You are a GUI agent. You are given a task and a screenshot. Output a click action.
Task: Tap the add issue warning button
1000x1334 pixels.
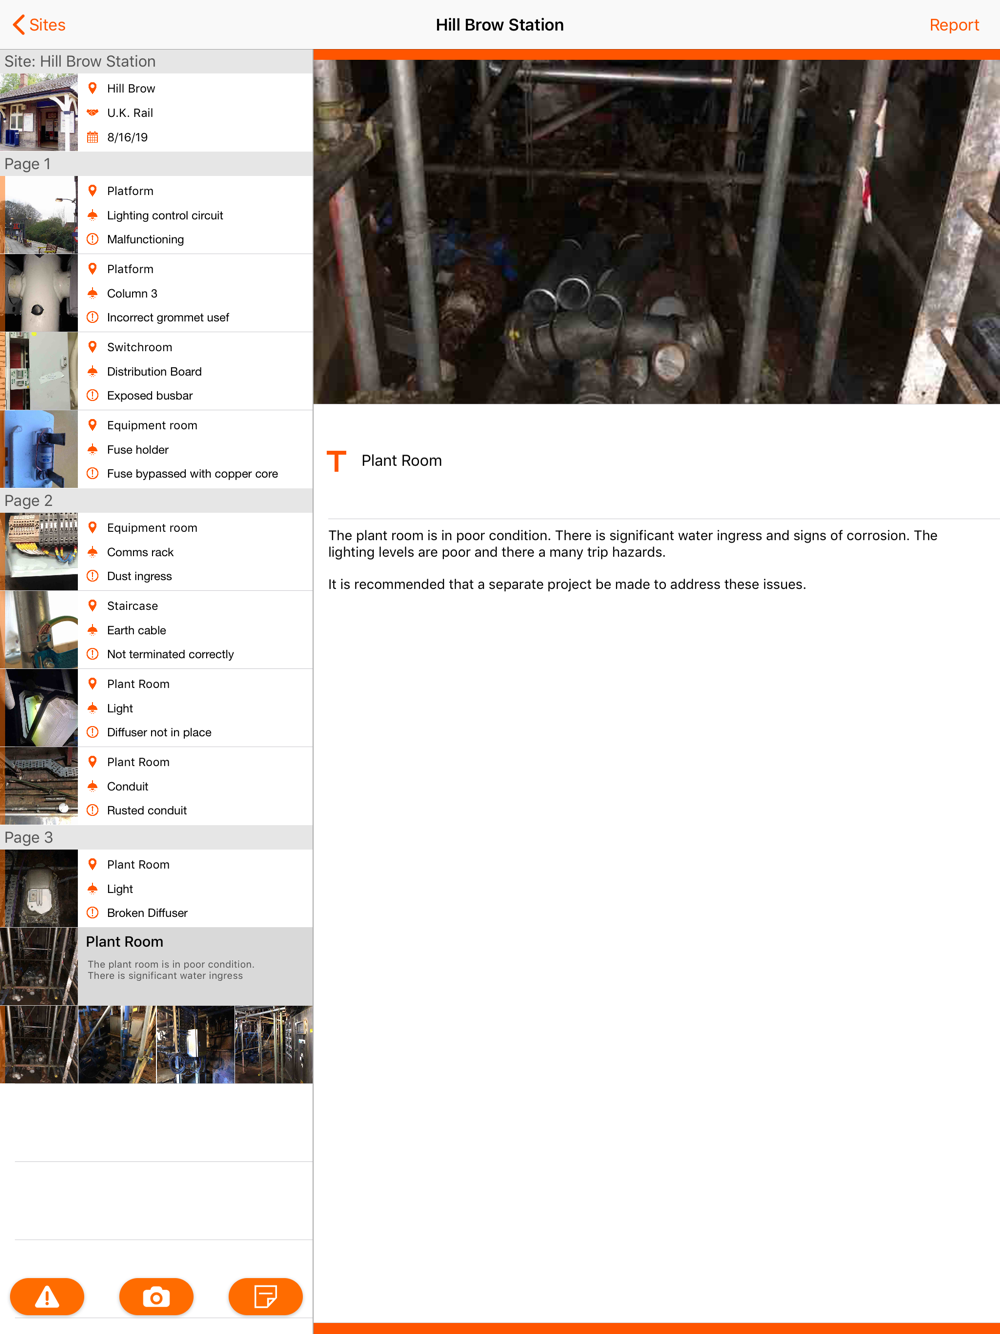click(x=47, y=1297)
